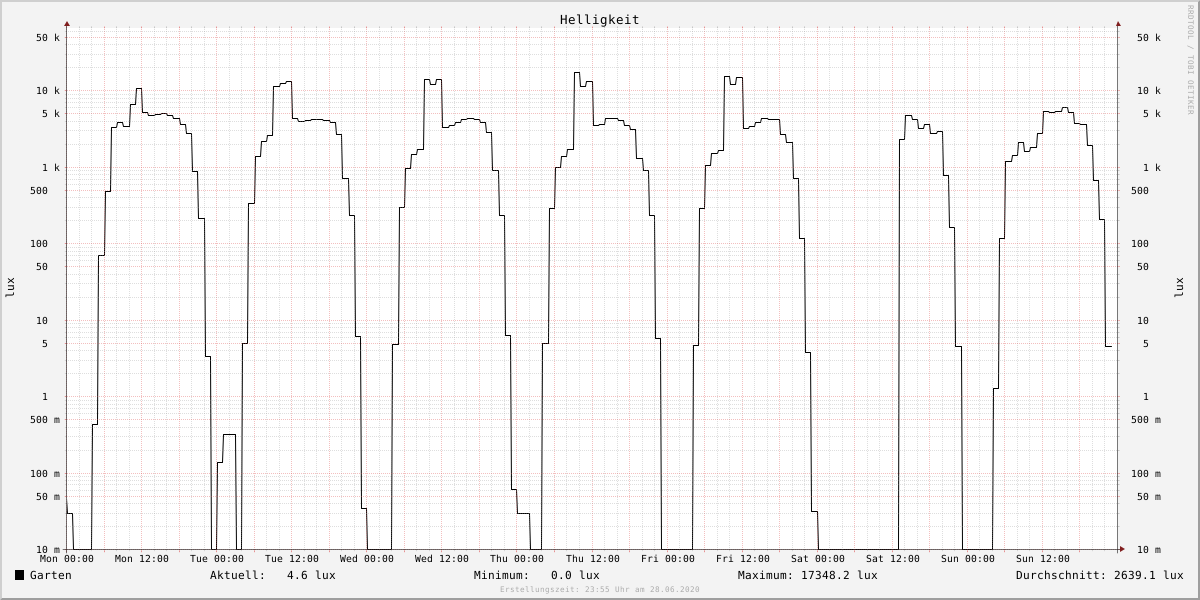Click the "Thu 00:00" time axis label
The height and width of the screenshot is (600, 1200).
pos(517,559)
